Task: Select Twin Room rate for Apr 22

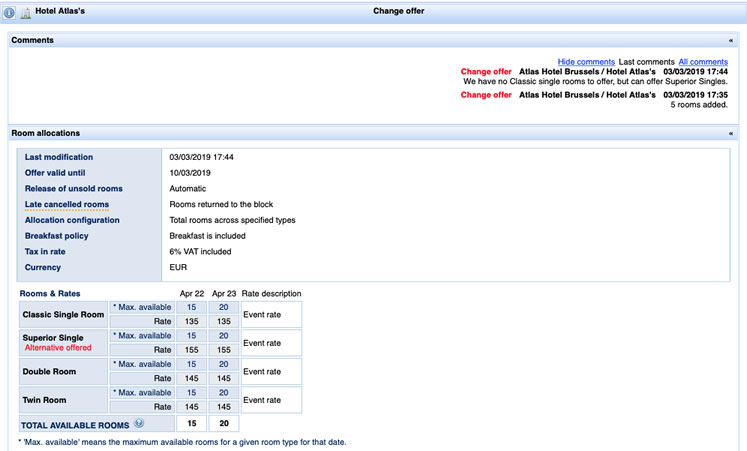Action: (192, 407)
